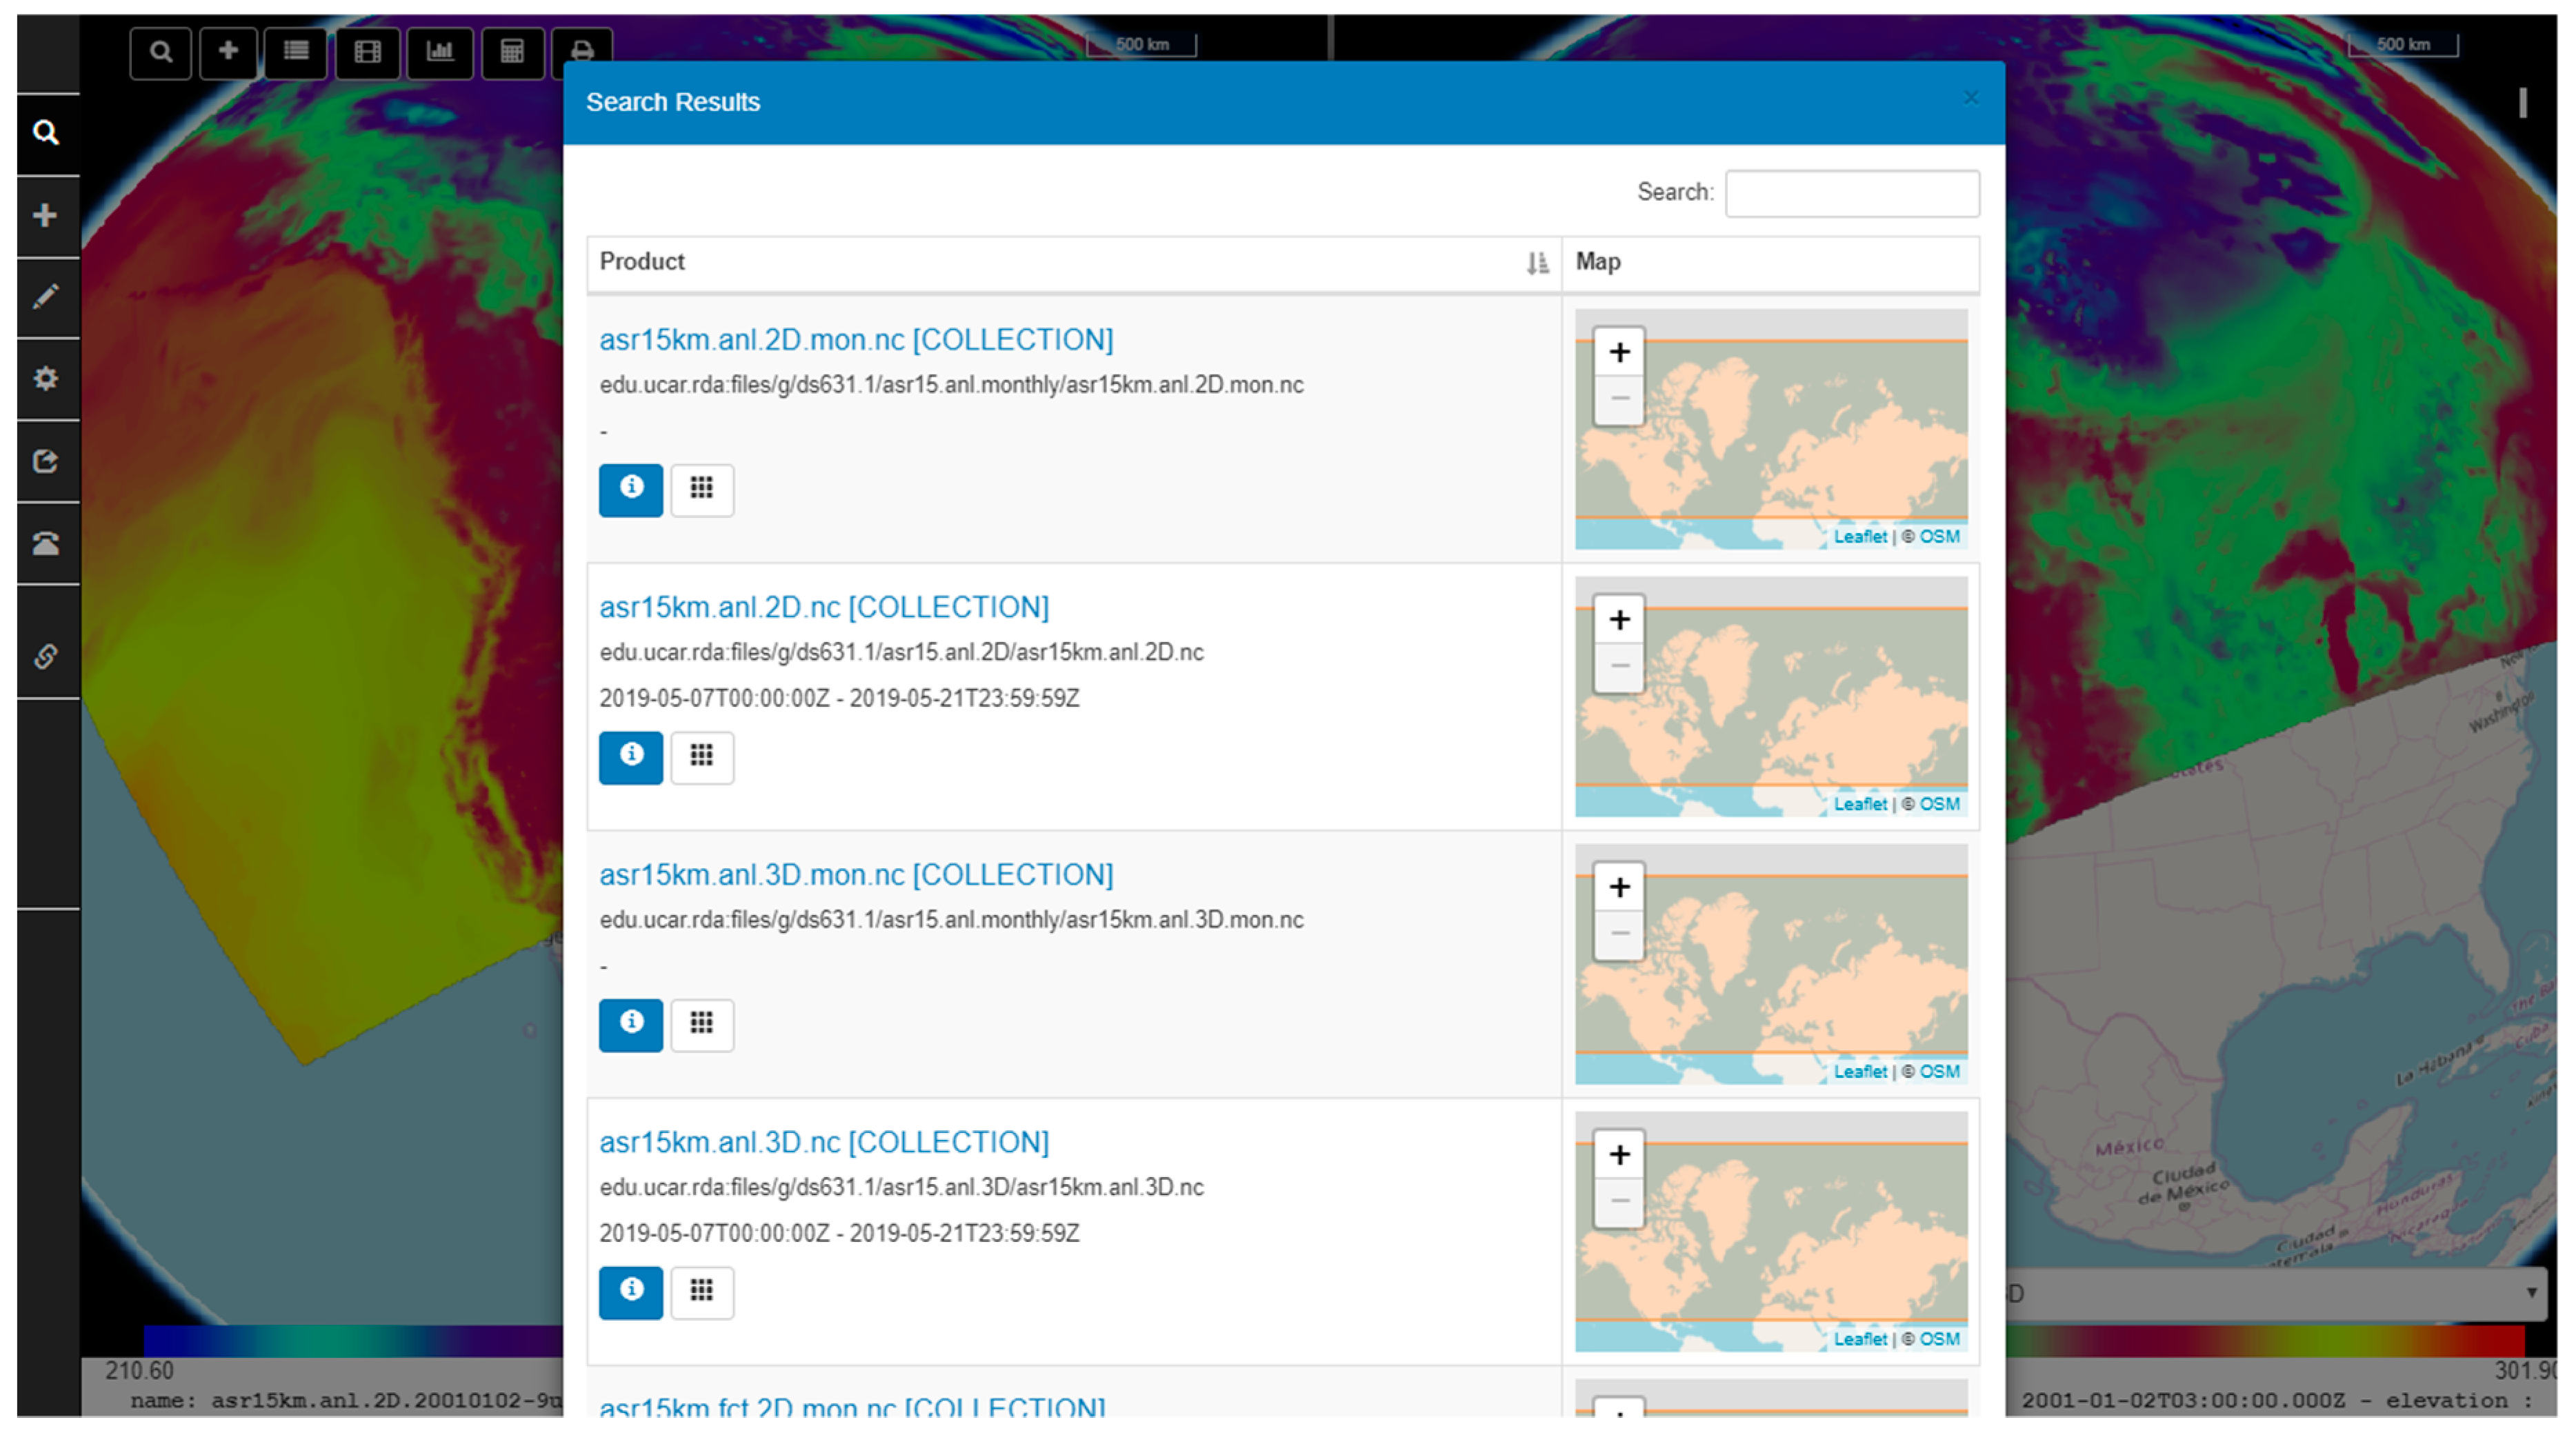Viewport: 2576px width, 1433px height.
Task: Close the Search Results dialog
Action: click(1970, 98)
